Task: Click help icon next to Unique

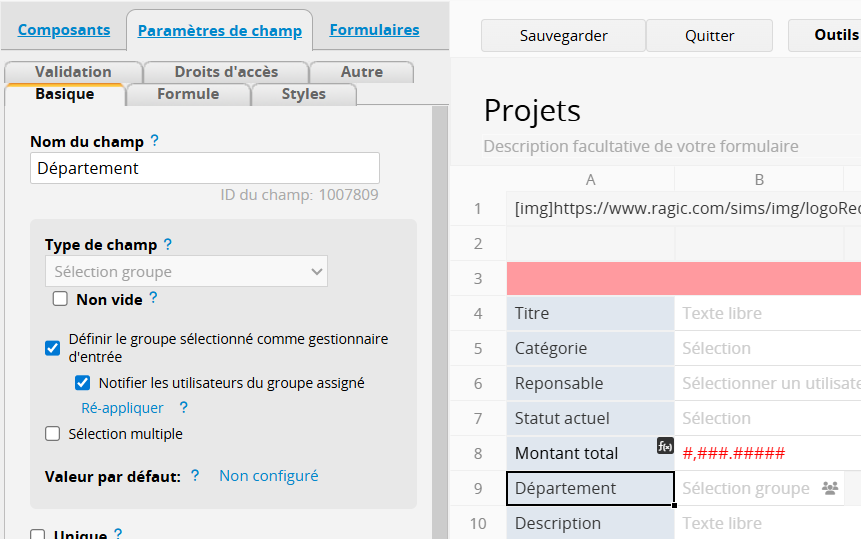Action: pos(118,534)
